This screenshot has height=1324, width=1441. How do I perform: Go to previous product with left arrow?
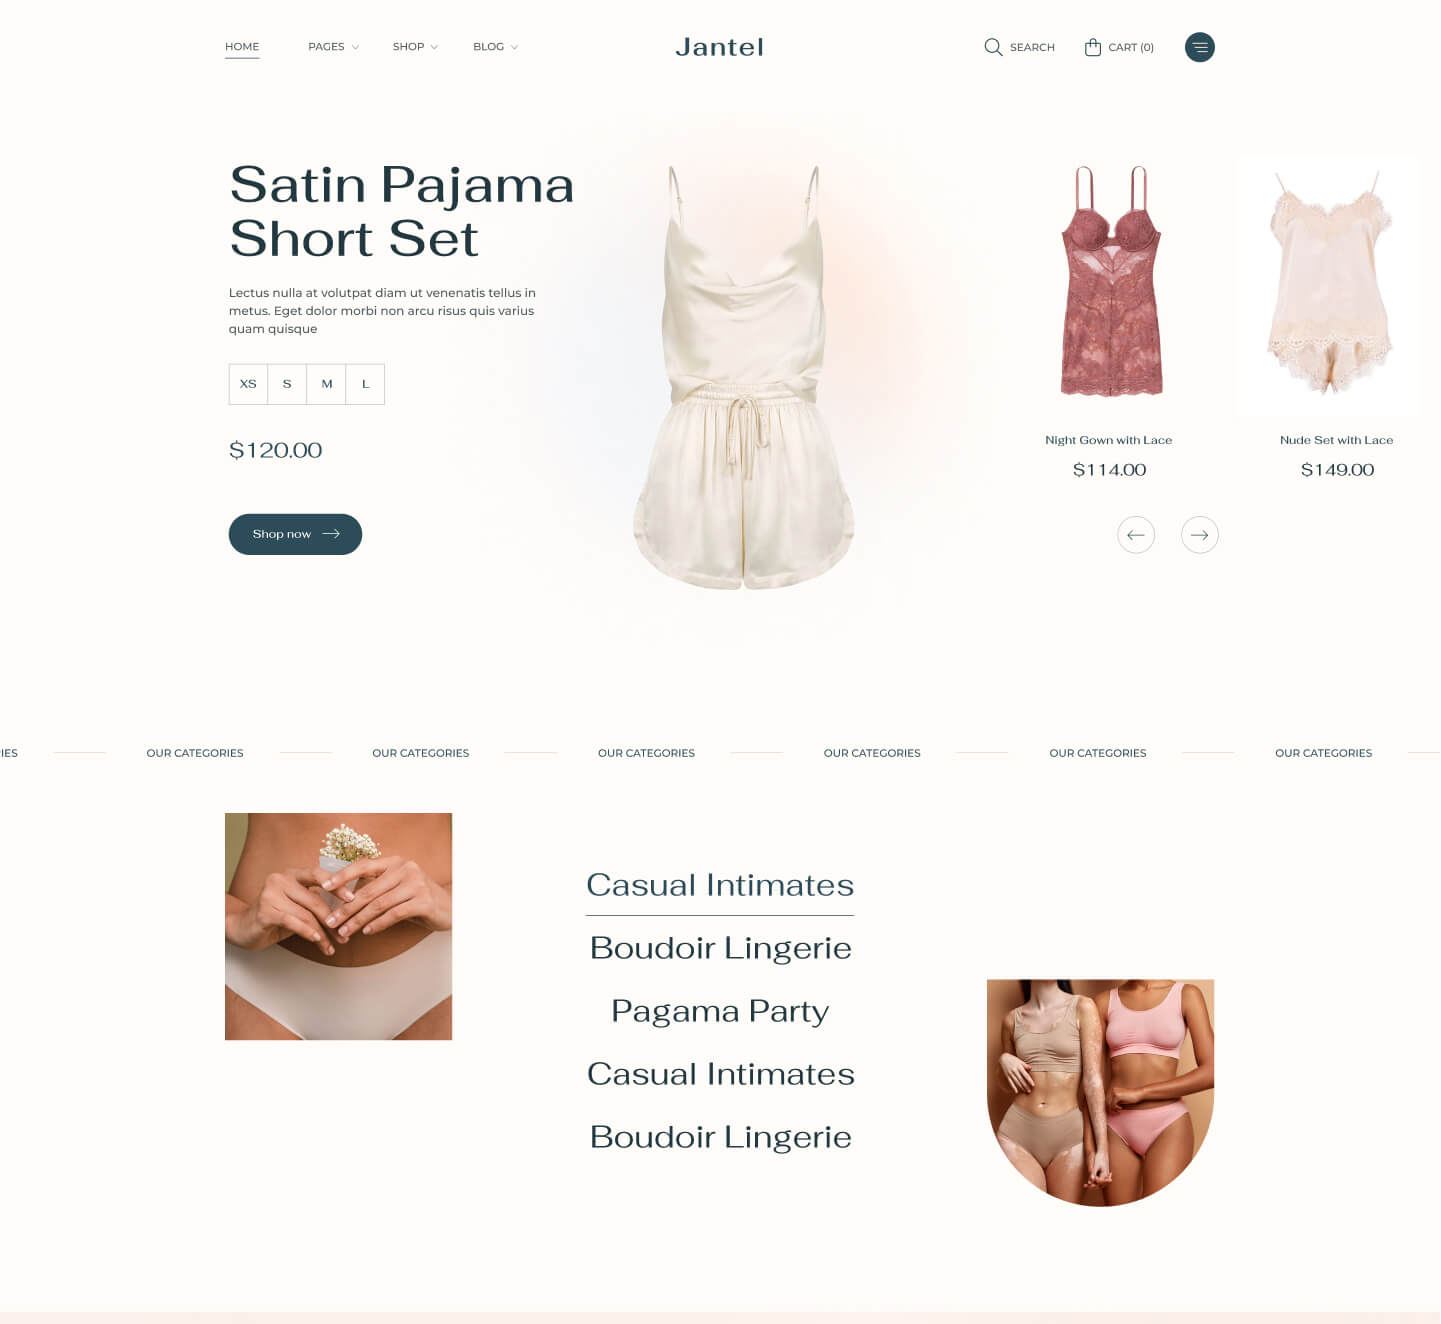pos(1136,535)
